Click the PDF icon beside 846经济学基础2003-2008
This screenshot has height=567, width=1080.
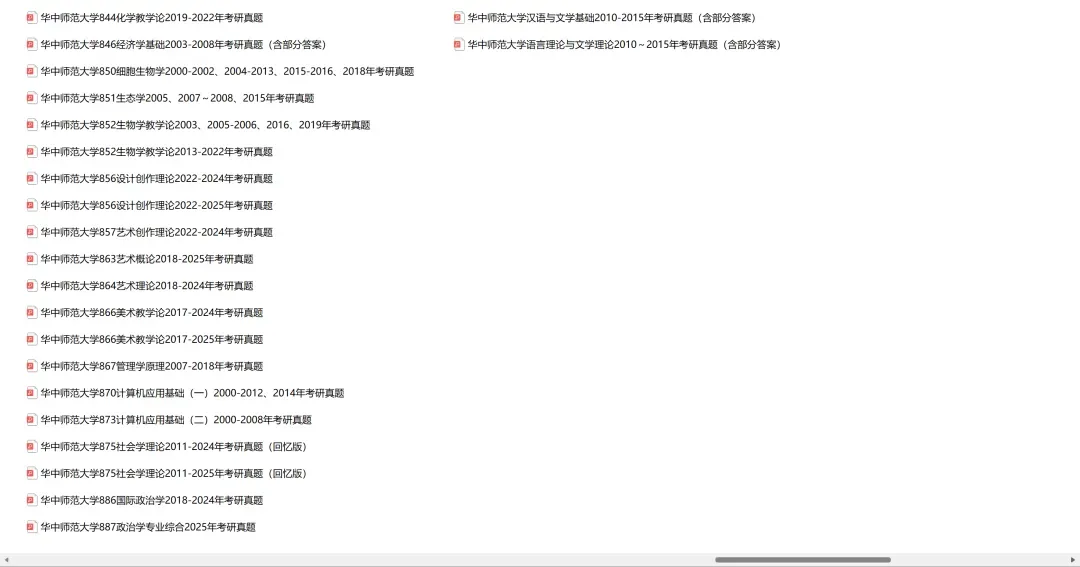click(31, 45)
